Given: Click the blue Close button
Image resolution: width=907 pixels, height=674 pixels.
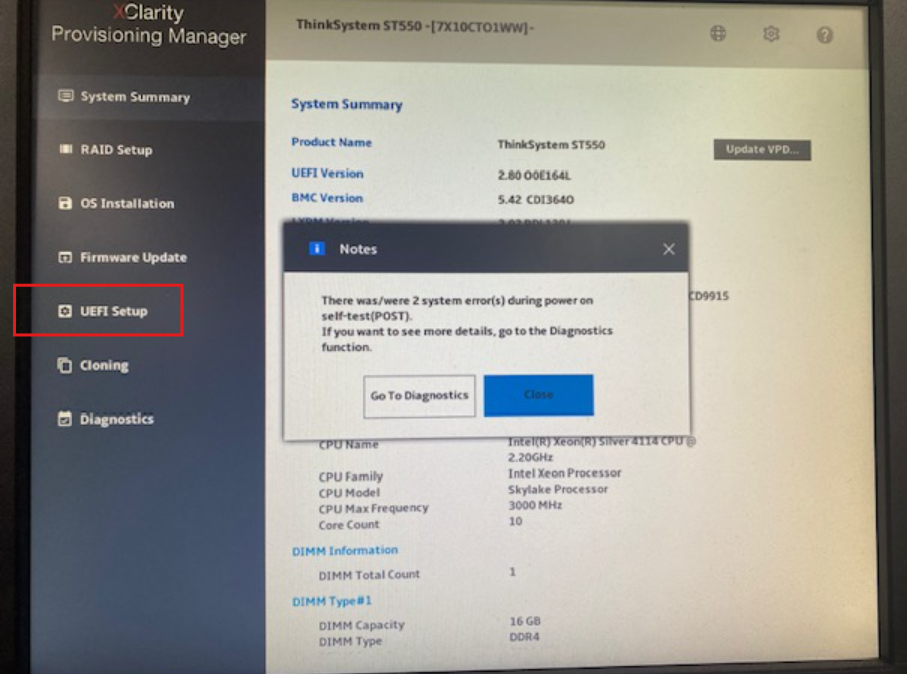Looking at the screenshot, I should 539,395.
